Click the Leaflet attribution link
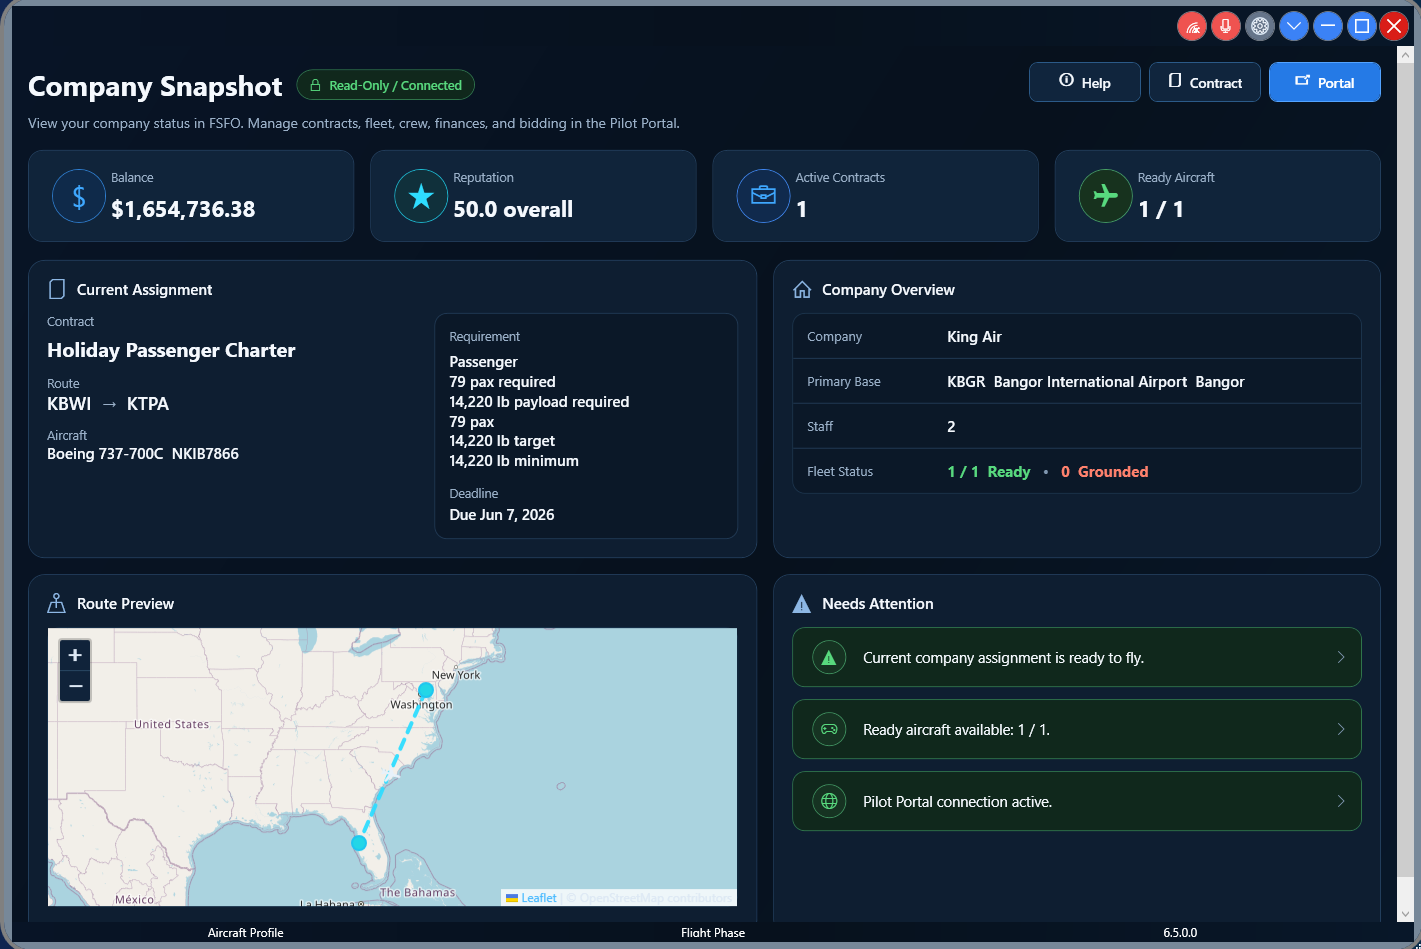 [x=538, y=898]
